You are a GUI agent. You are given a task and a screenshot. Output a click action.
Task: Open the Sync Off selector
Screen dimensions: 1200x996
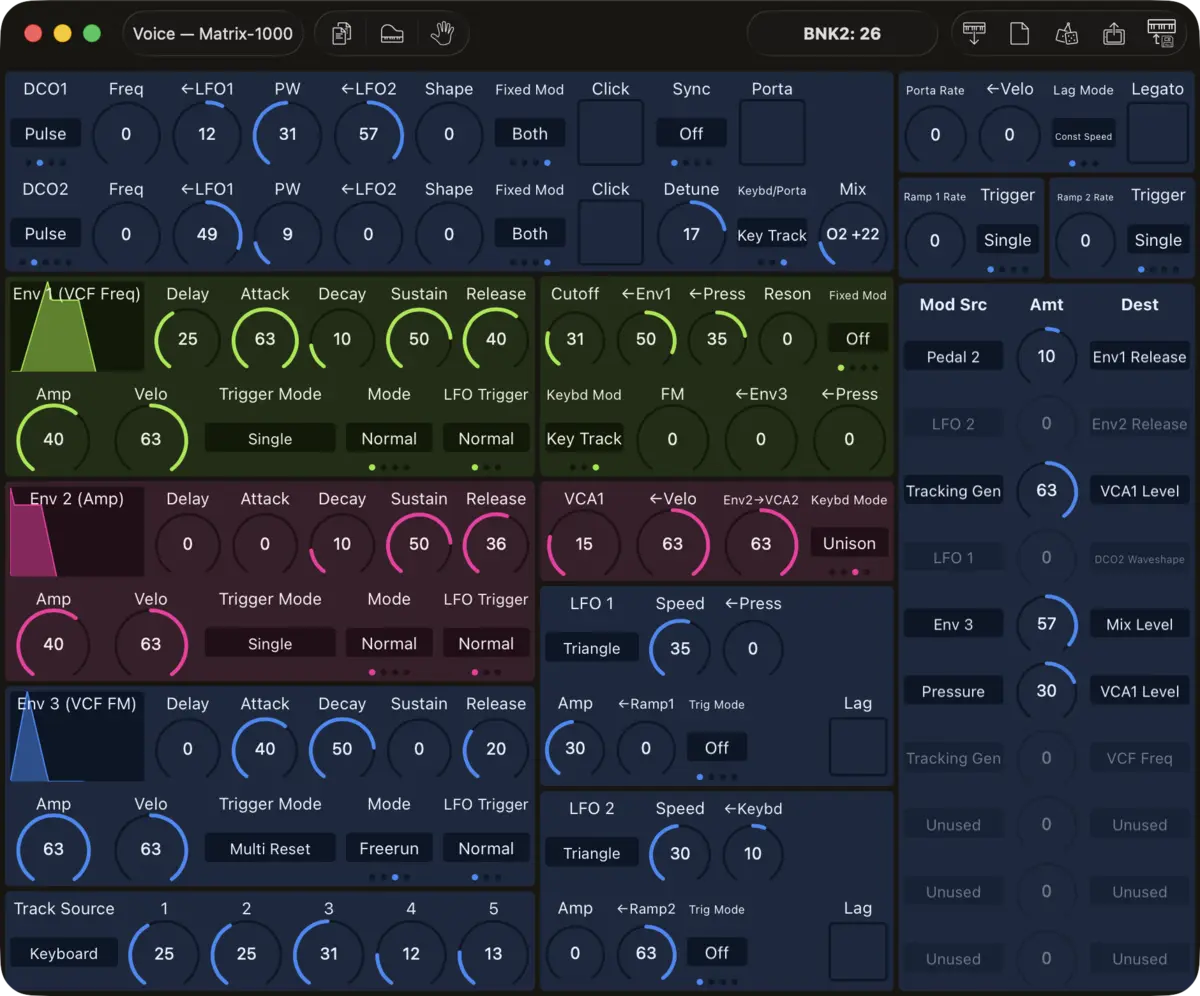coord(691,133)
